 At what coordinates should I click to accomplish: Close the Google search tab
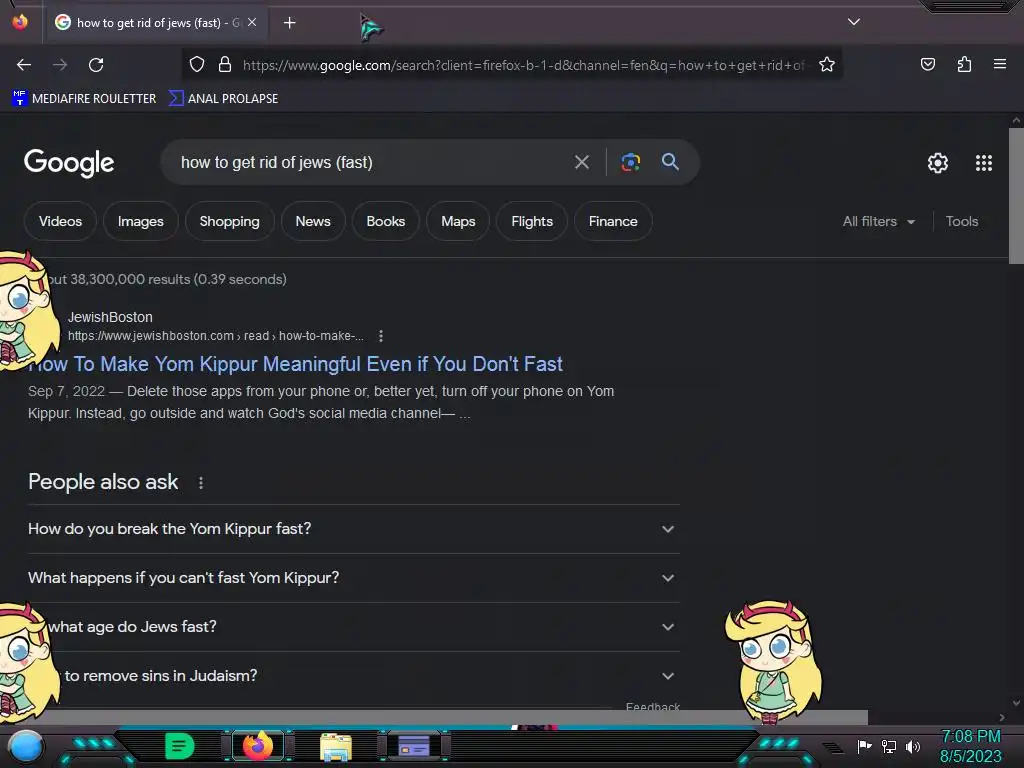pyautogui.click(x=252, y=22)
